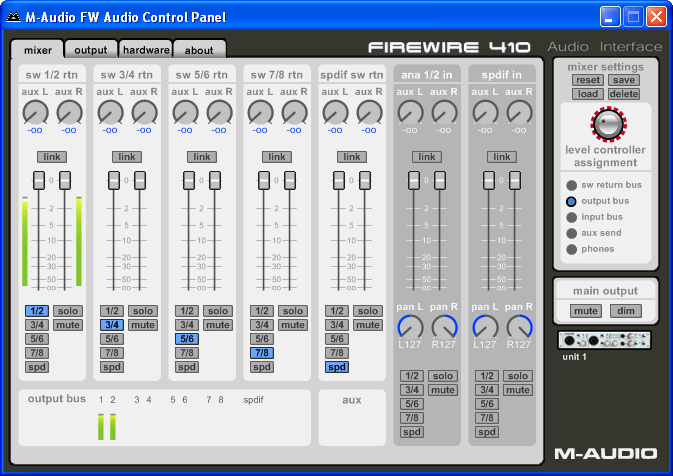The height and width of the screenshot is (476, 673).
Task: Select output bus radio option
Action: click(x=571, y=201)
